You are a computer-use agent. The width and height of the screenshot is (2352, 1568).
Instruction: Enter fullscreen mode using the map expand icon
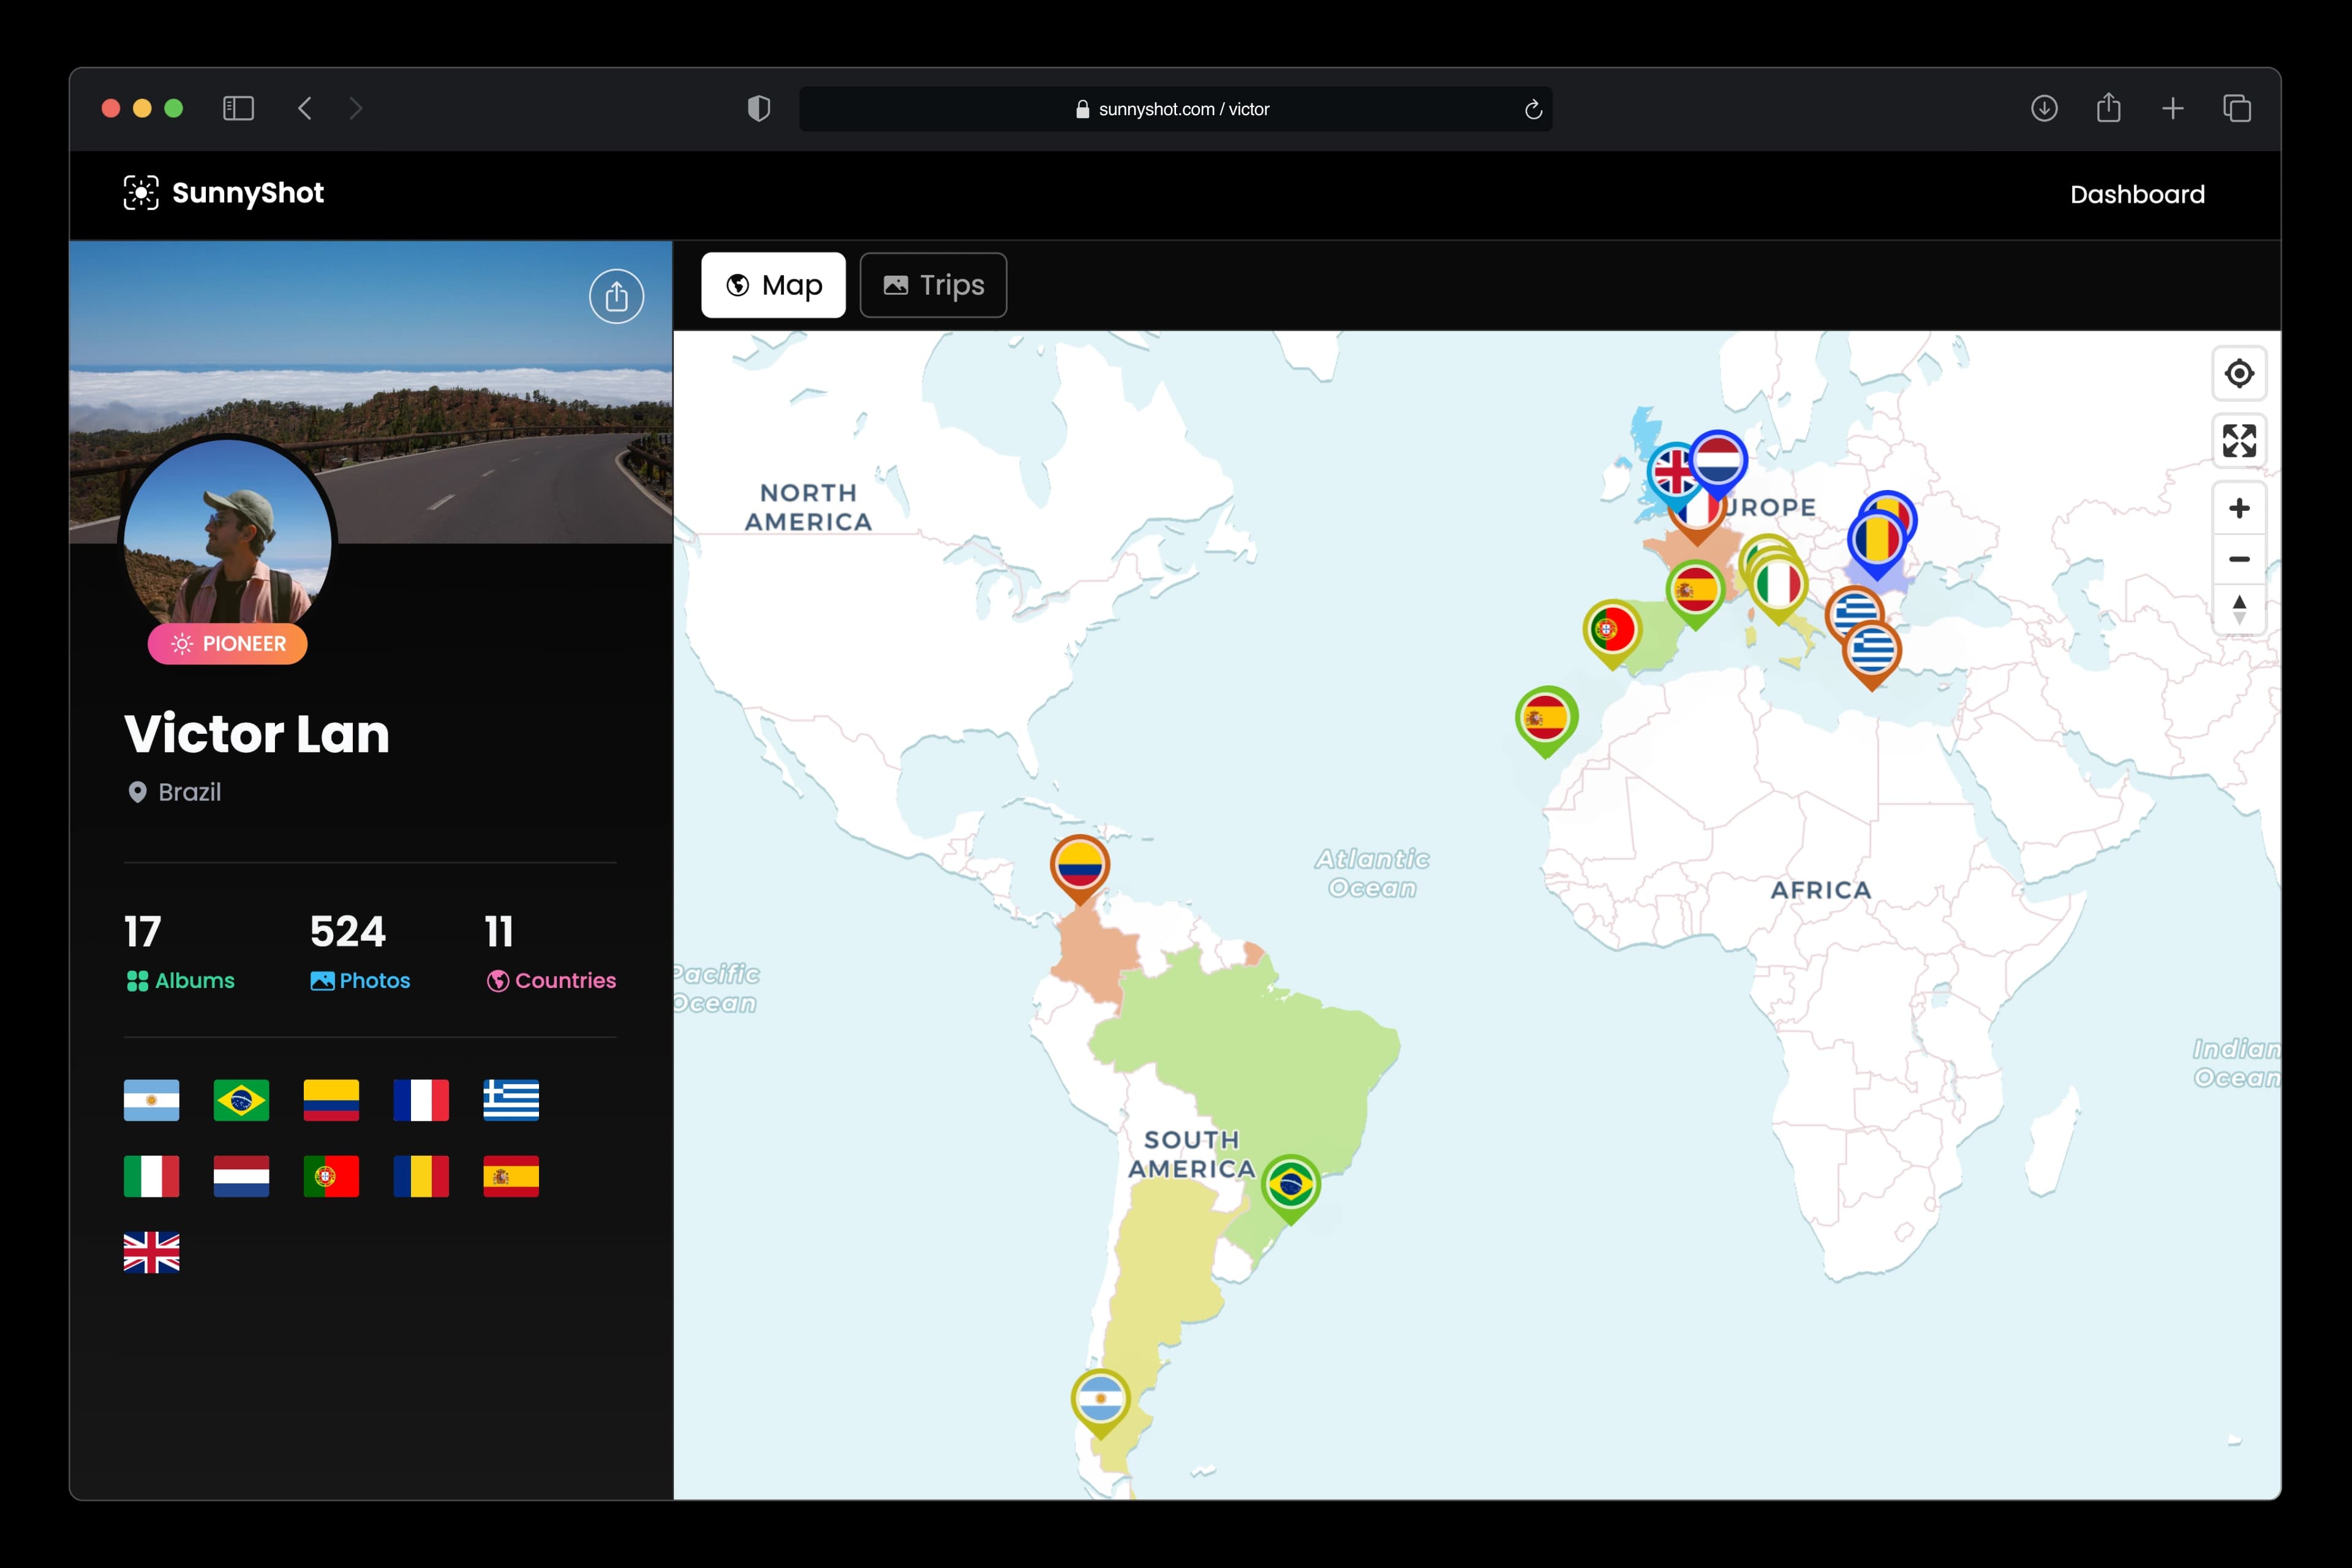(x=2240, y=440)
